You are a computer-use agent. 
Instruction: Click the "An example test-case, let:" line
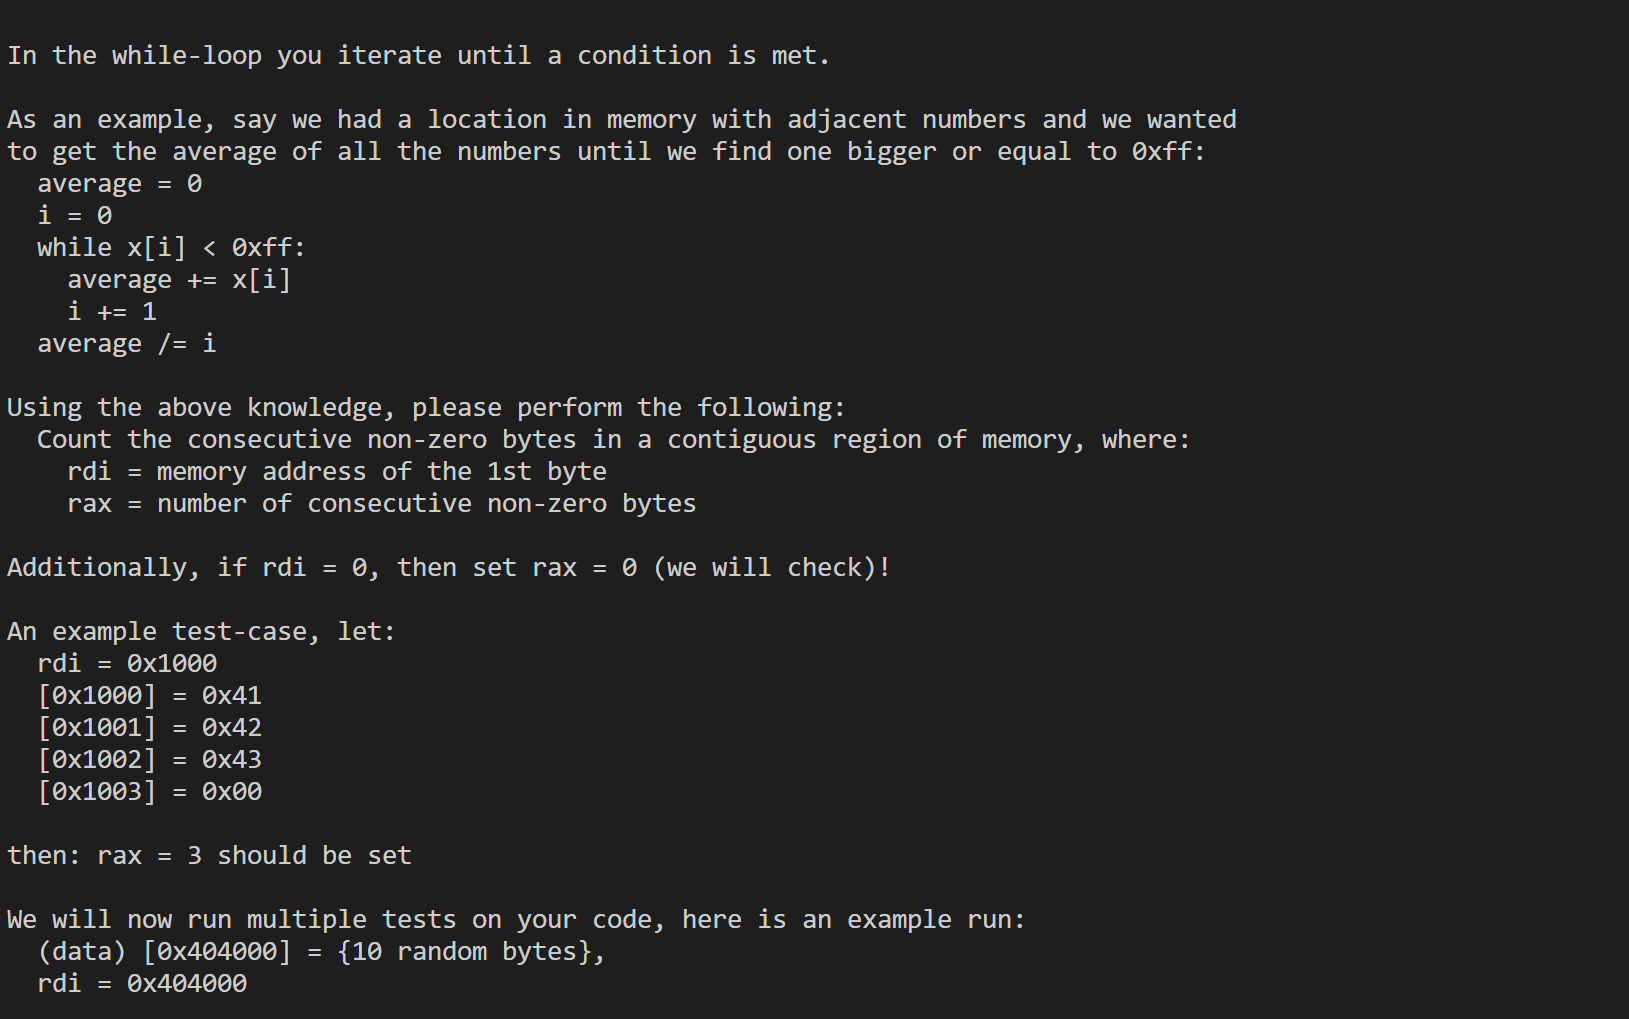pos(201,632)
